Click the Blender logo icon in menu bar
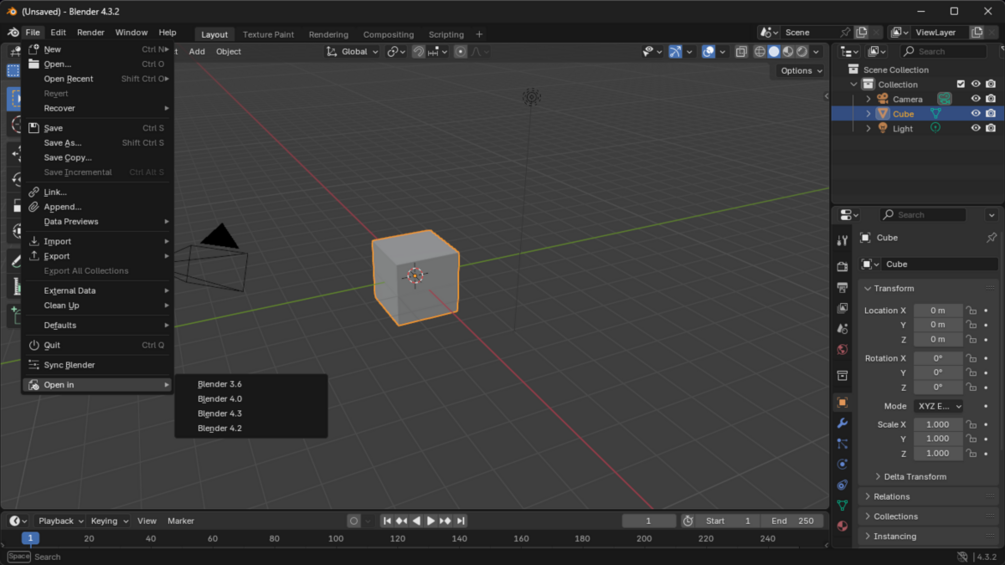The width and height of the screenshot is (1005, 565). (x=13, y=32)
